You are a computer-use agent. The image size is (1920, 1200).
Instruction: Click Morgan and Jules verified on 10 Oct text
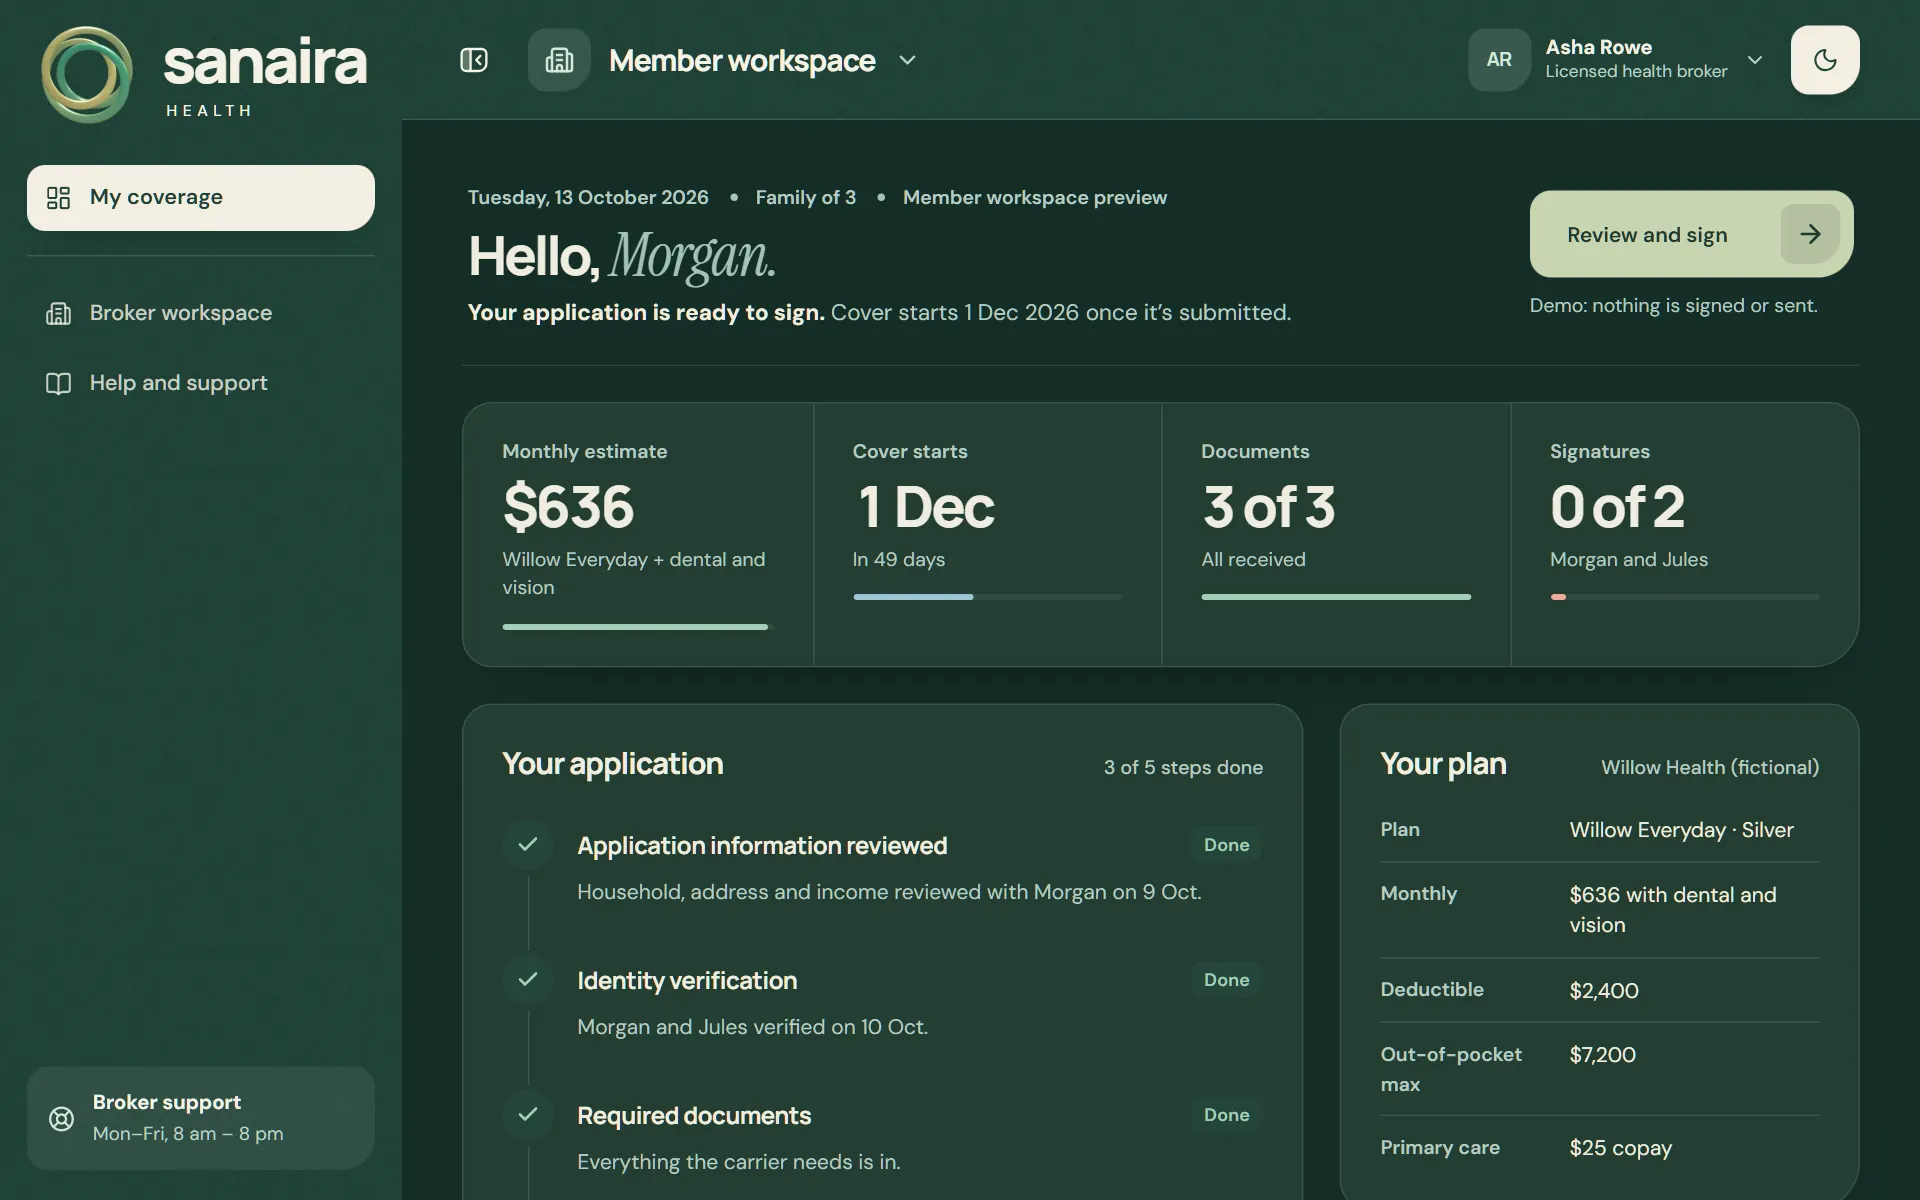pos(753,1027)
